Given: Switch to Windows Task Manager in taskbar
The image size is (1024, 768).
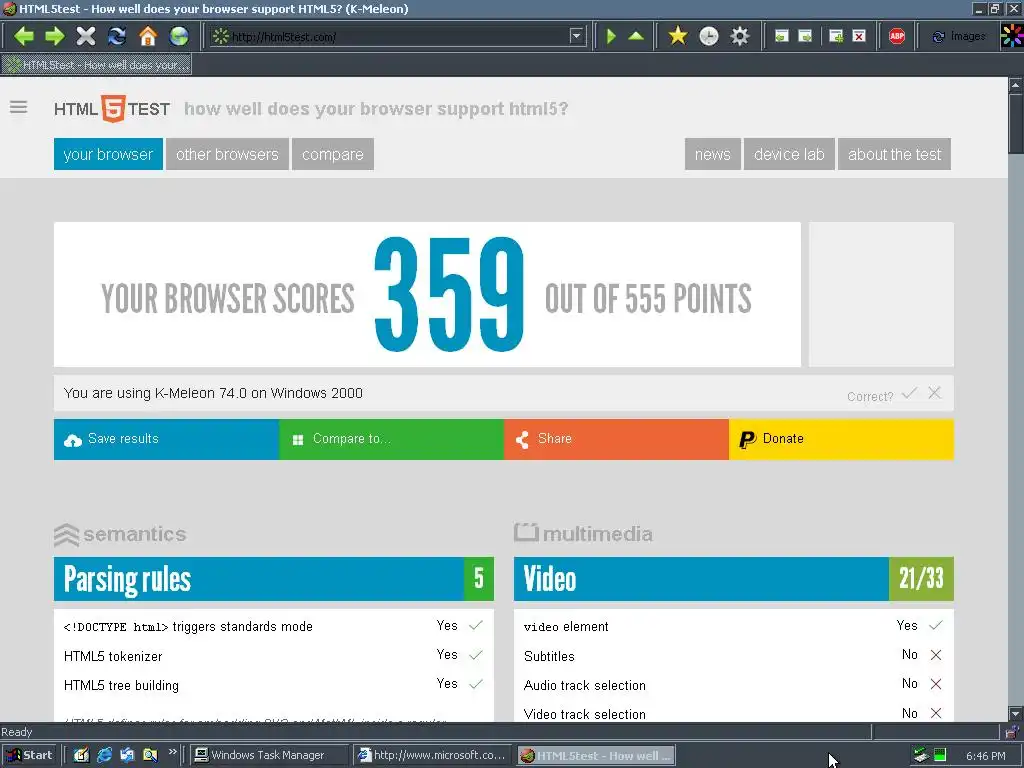Looking at the screenshot, I should 268,755.
